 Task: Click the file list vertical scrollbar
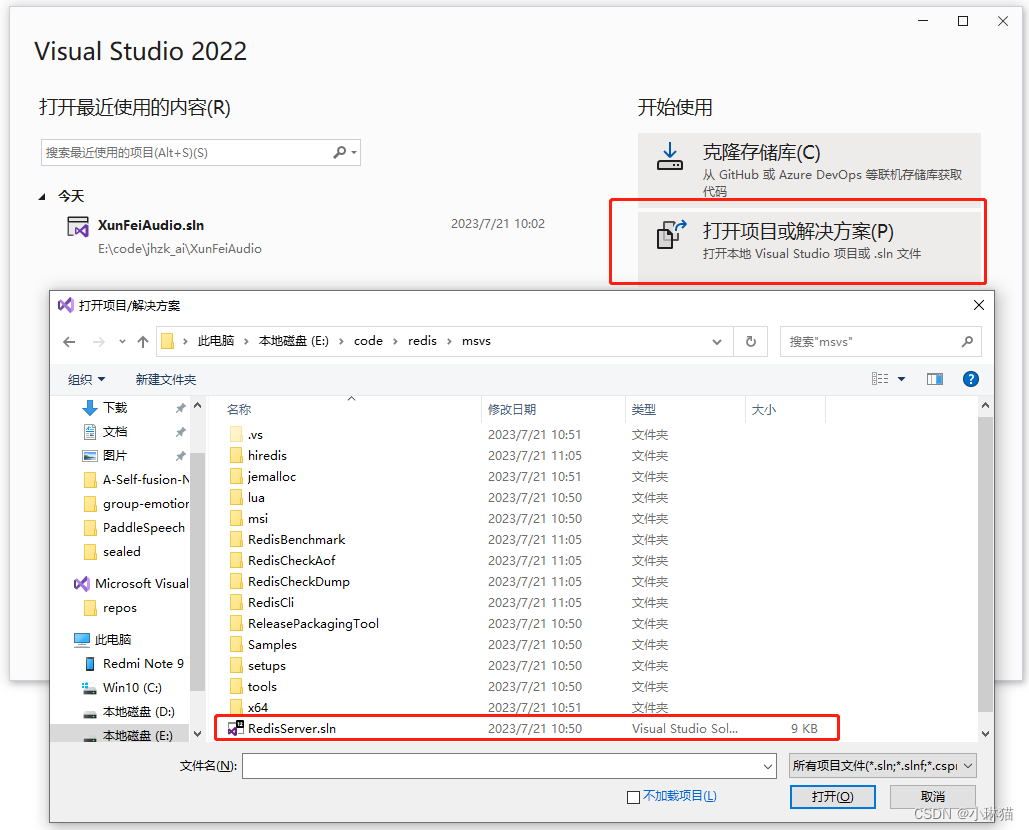point(984,564)
